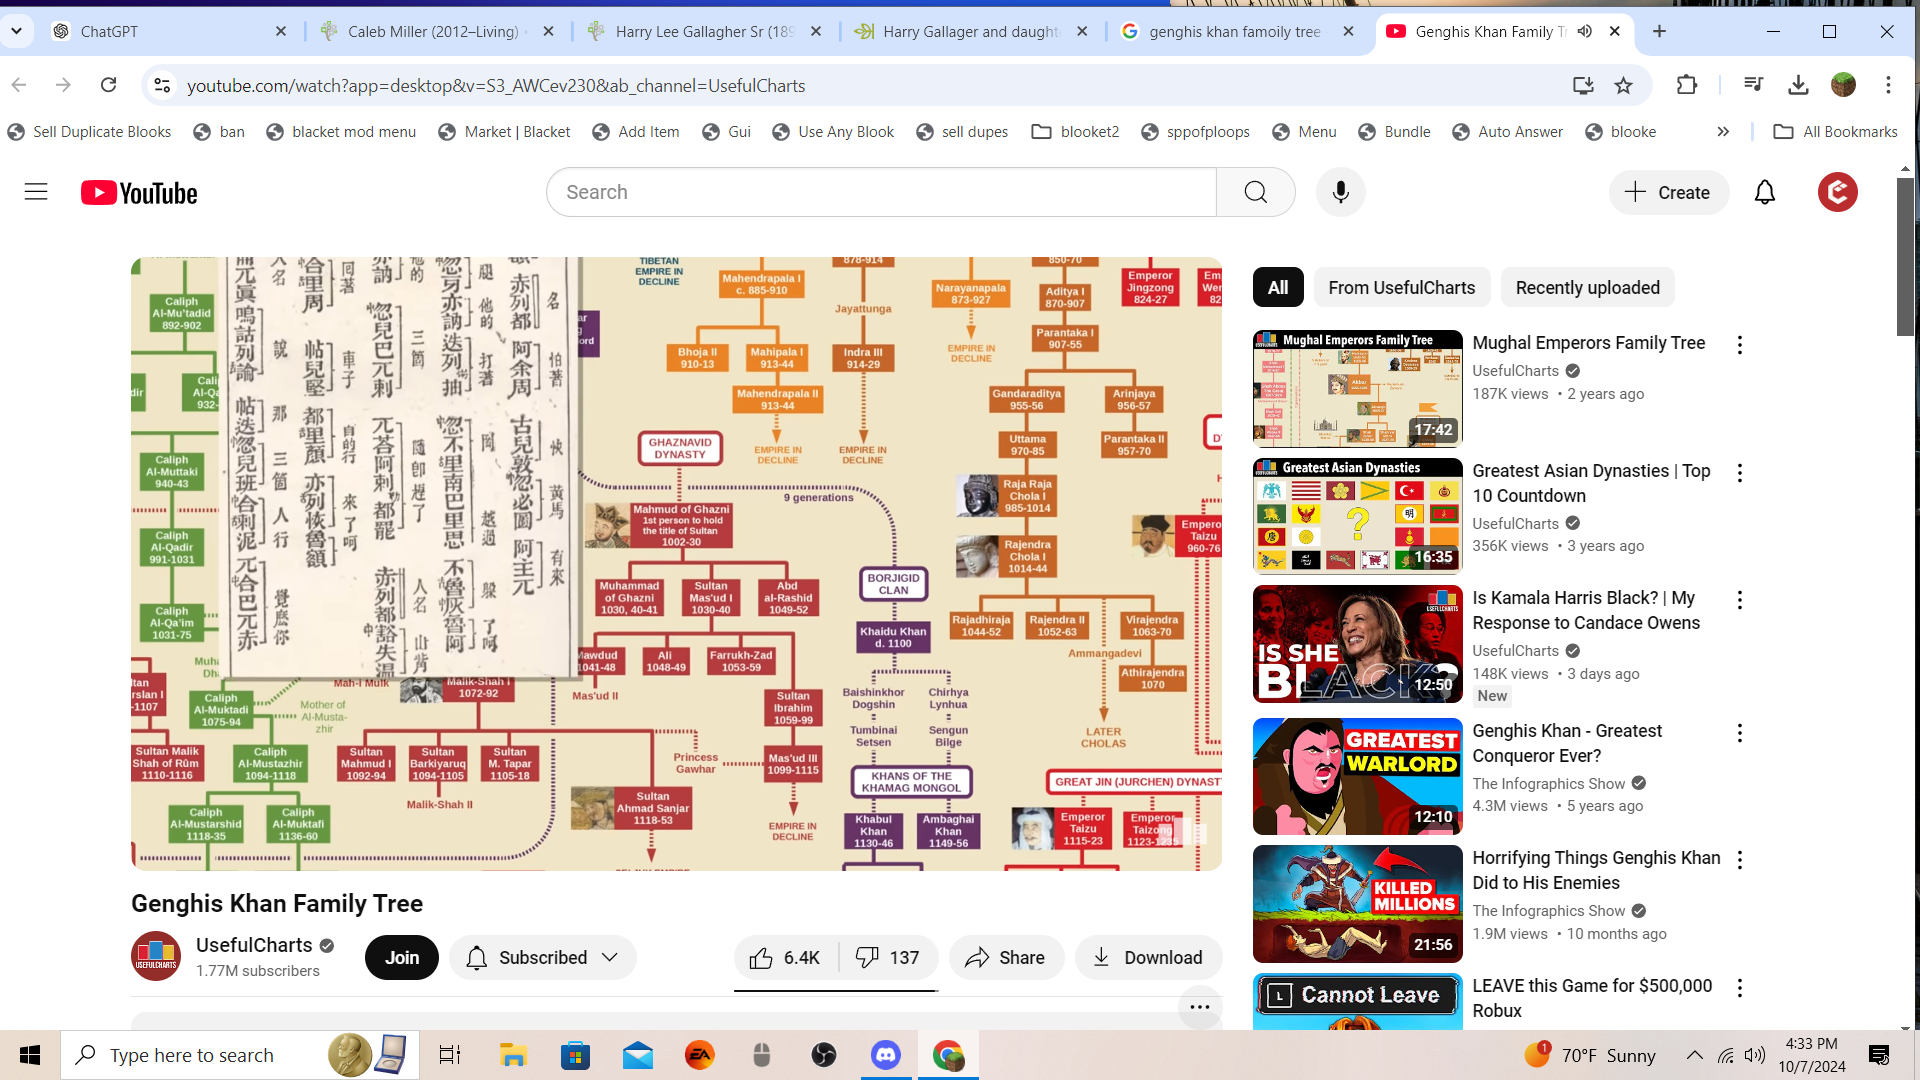Expand the Subscribed notification dropdown

pyautogui.click(x=610, y=958)
